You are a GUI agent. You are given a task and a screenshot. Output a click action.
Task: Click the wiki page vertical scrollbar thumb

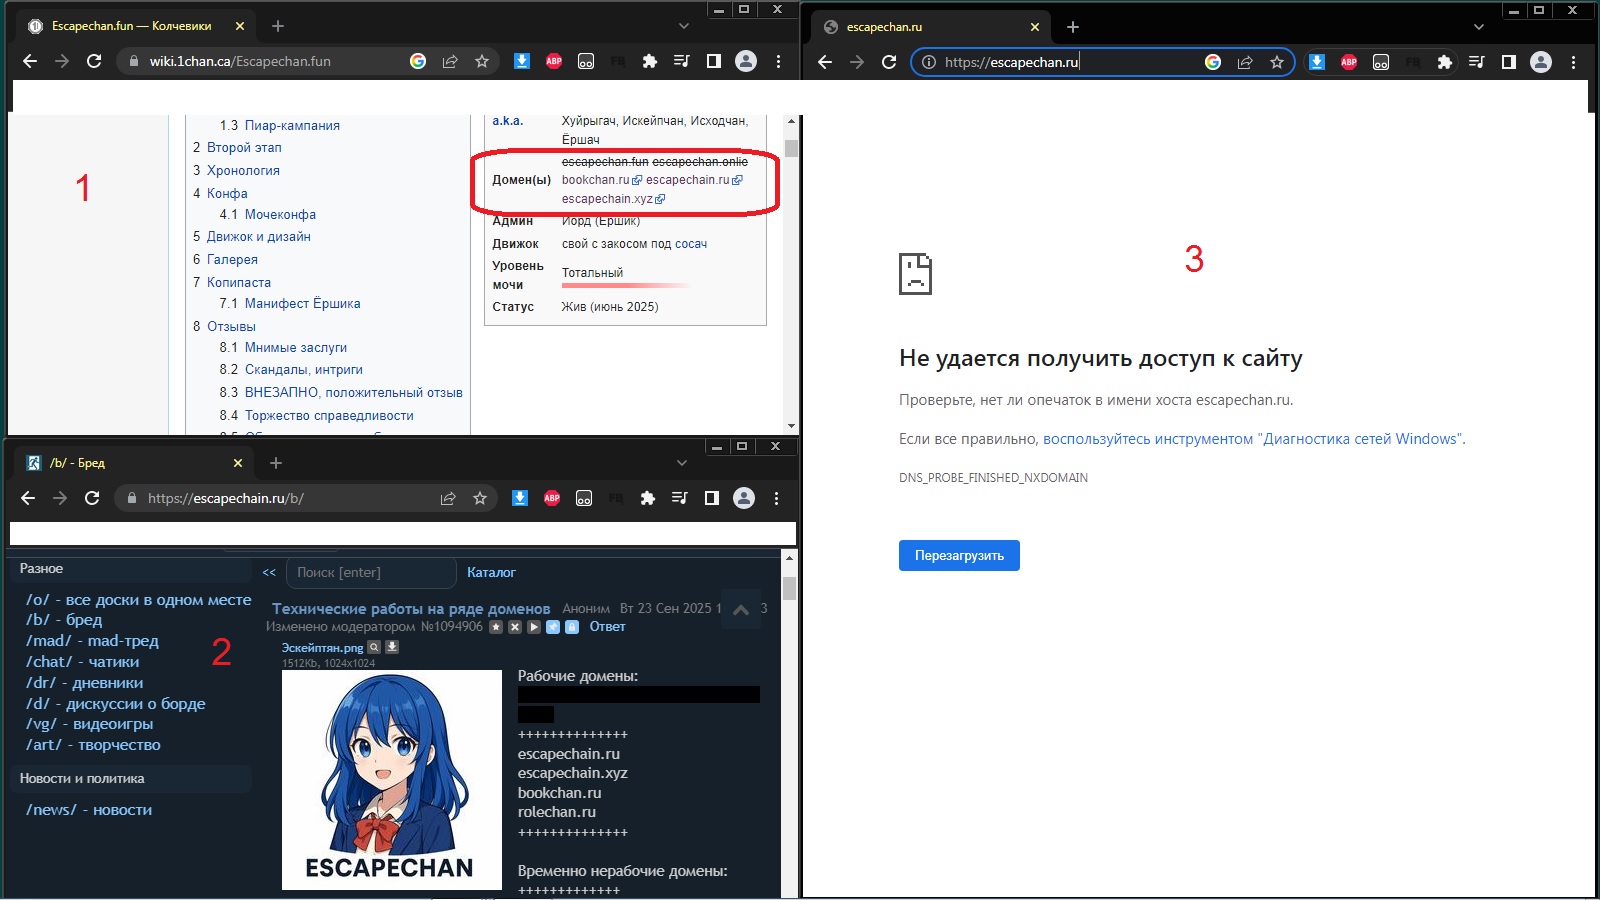point(791,149)
